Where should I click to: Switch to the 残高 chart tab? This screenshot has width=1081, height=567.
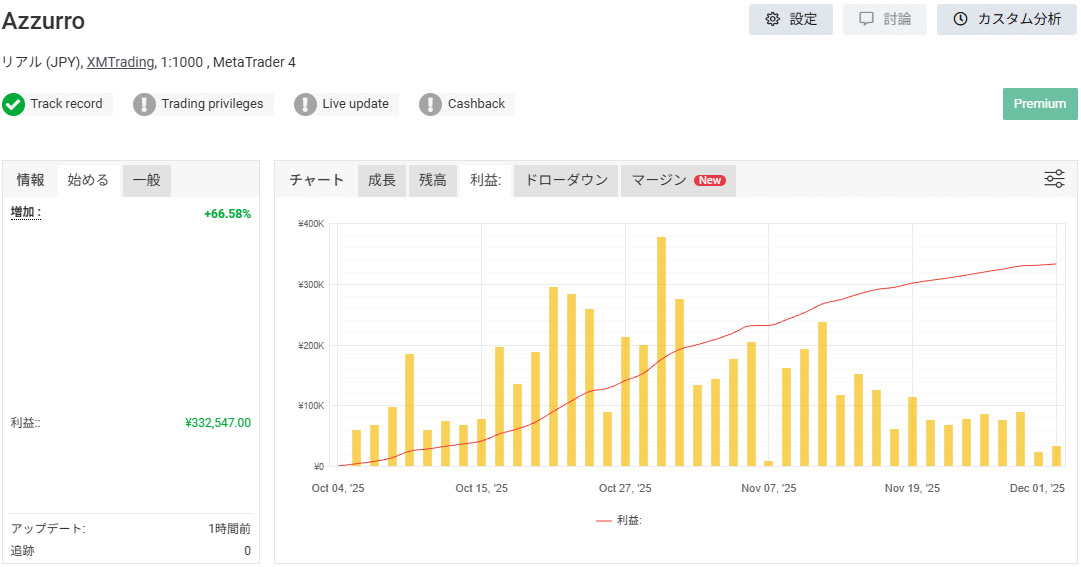[432, 180]
